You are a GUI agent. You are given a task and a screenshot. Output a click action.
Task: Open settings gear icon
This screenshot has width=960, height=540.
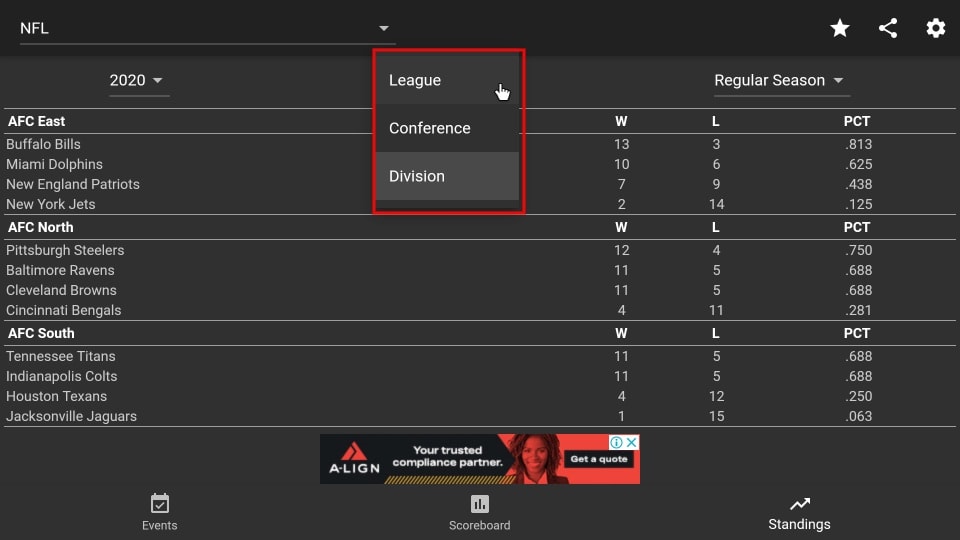coord(936,28)
